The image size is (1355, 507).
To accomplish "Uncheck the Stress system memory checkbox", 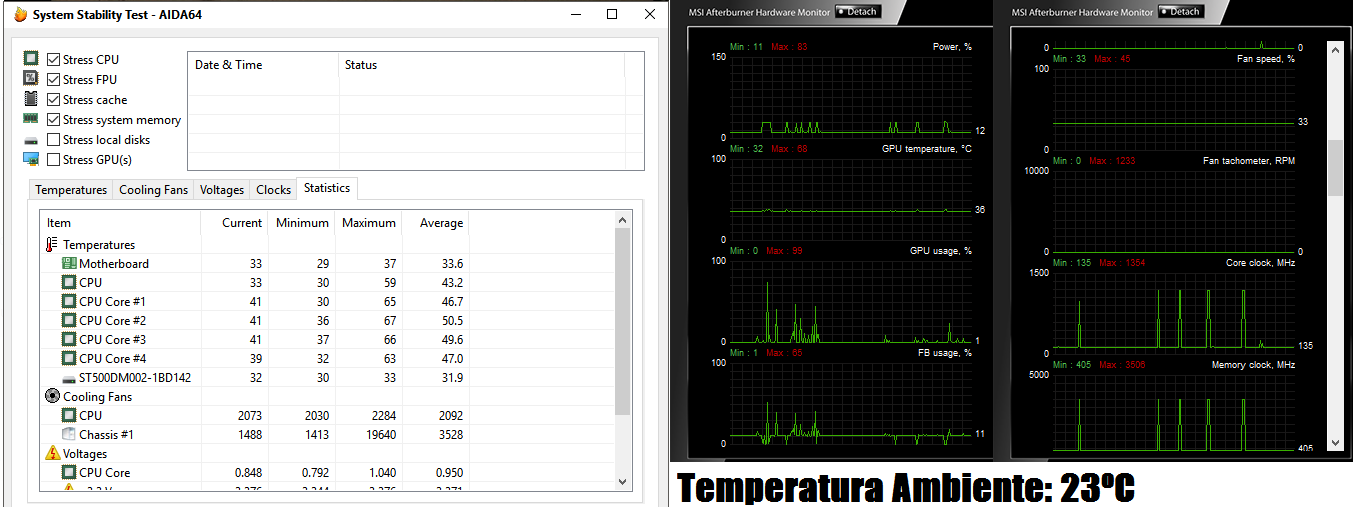I will [54, 120].
